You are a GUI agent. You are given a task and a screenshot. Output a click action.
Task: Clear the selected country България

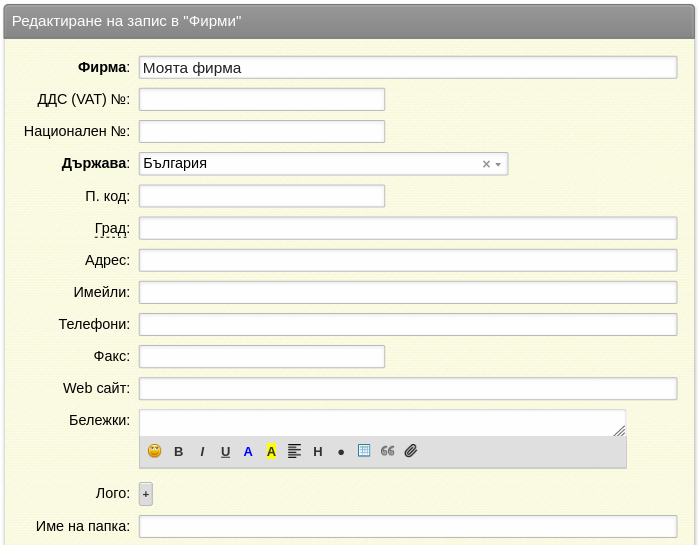486,164
